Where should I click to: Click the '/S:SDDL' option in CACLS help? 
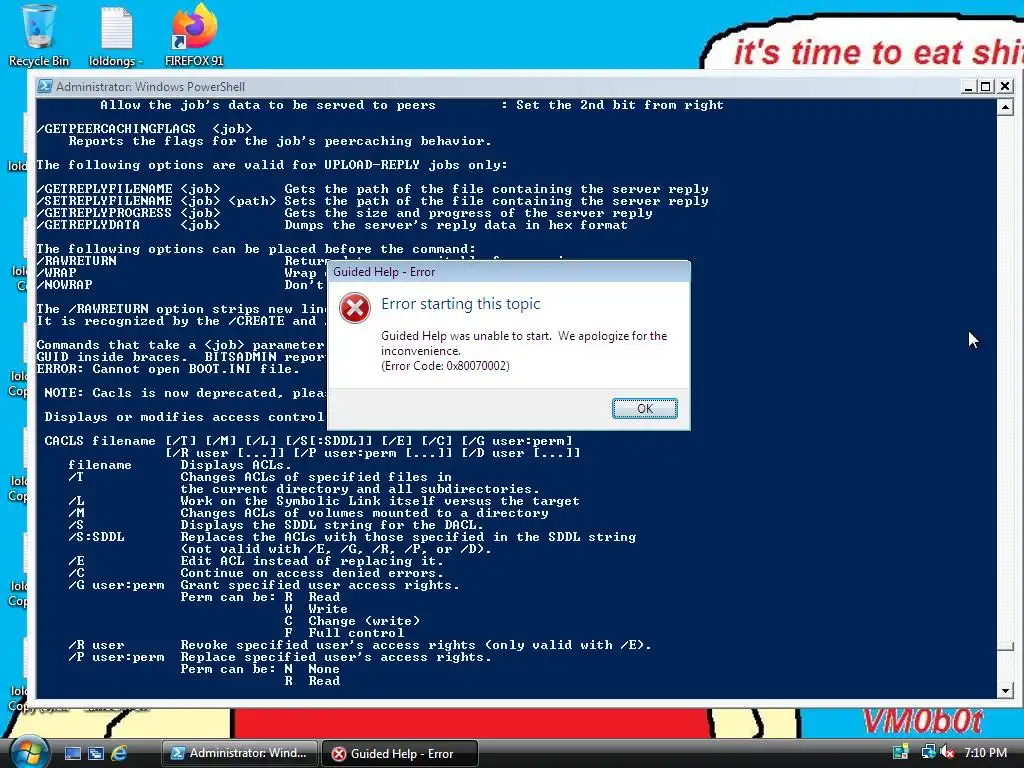(x=96, y=537)
